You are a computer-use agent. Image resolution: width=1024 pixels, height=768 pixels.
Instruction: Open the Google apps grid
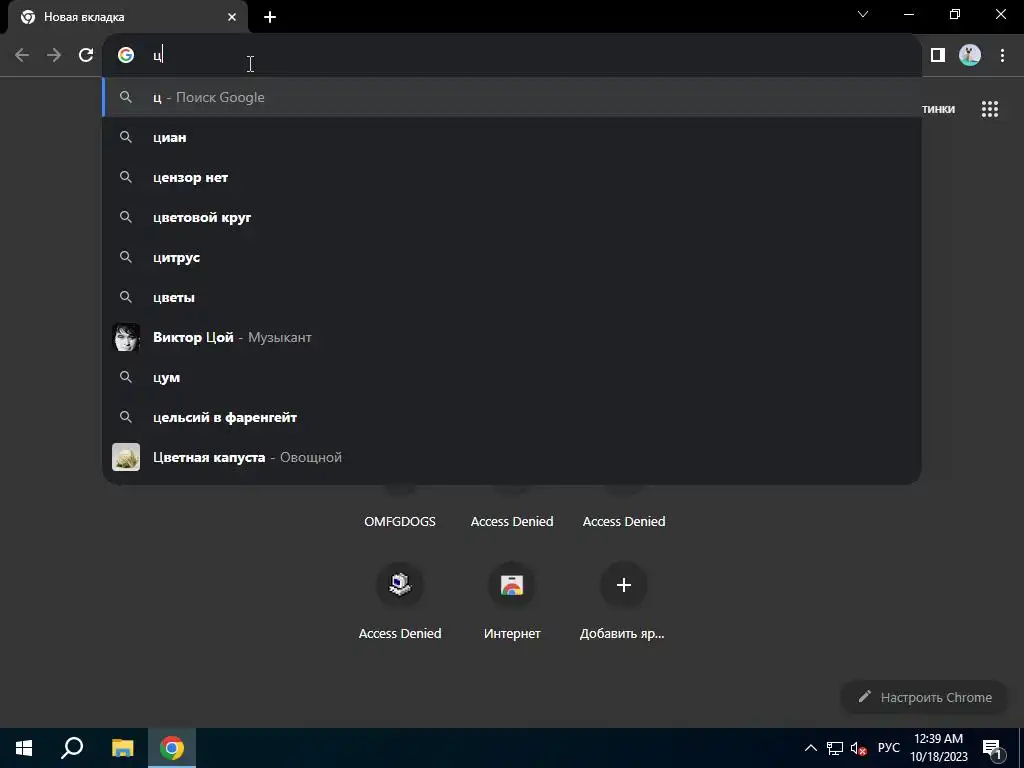(989, 109)
